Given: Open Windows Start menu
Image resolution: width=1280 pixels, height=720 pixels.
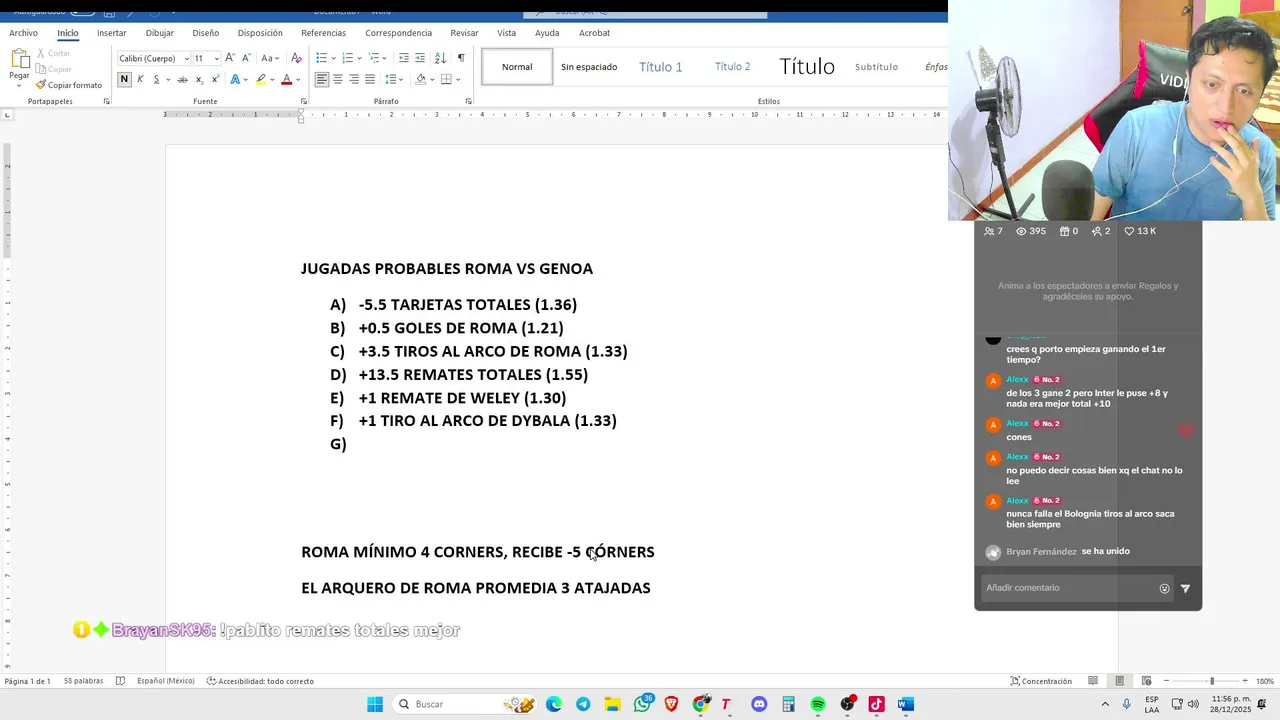Looking at the screenshot, I should 375,704.
